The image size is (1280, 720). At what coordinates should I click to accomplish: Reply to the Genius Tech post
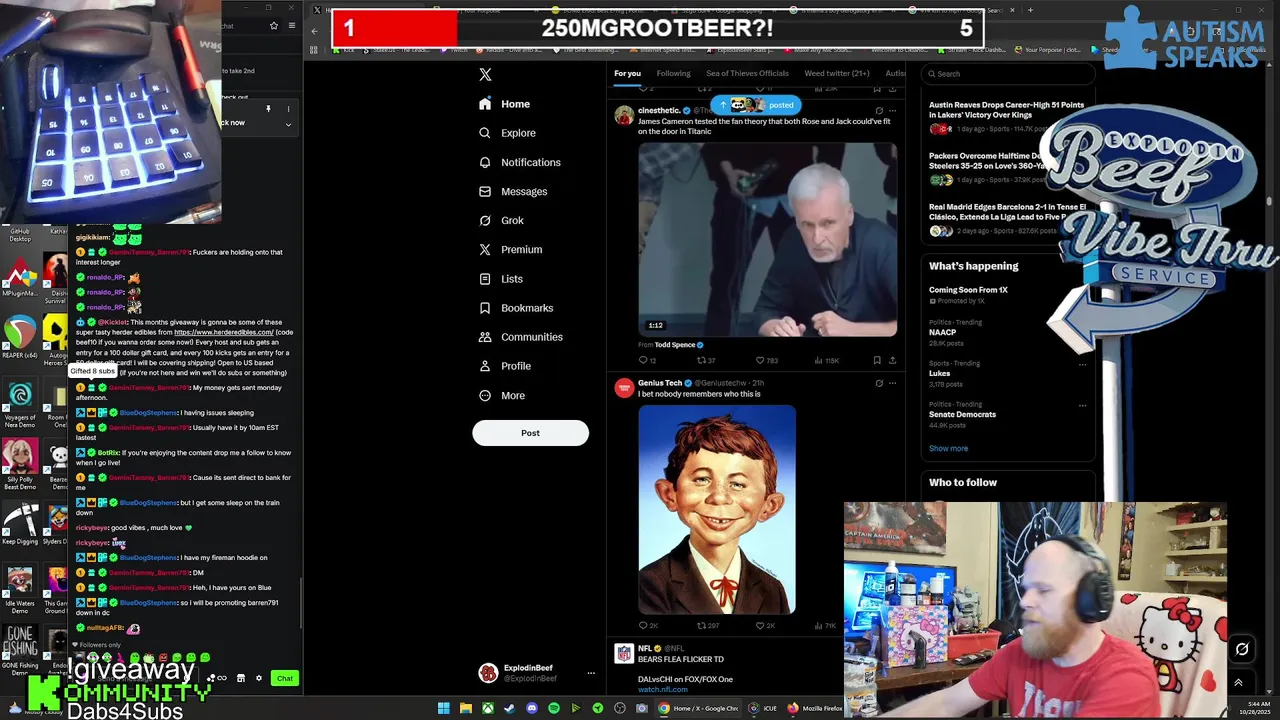click(647, 626)
